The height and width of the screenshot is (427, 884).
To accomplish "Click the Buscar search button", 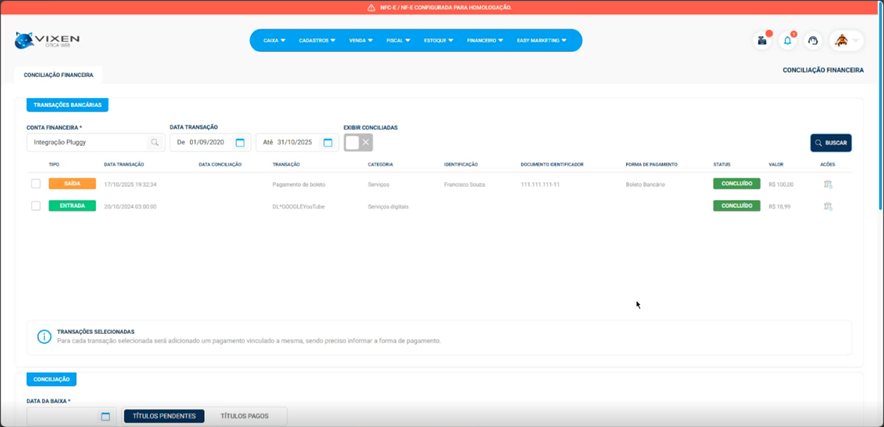I will coord(831,143).
